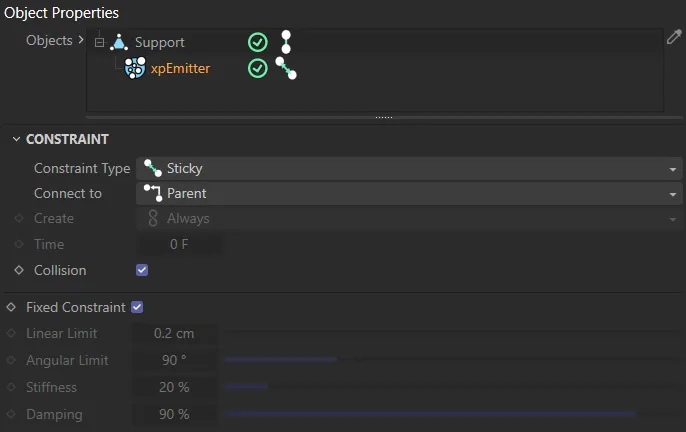Image resolution: width=686 pixels, height=432 pixels.
Task: Select Support in the objects list
Action: click(x=160, y=43)
